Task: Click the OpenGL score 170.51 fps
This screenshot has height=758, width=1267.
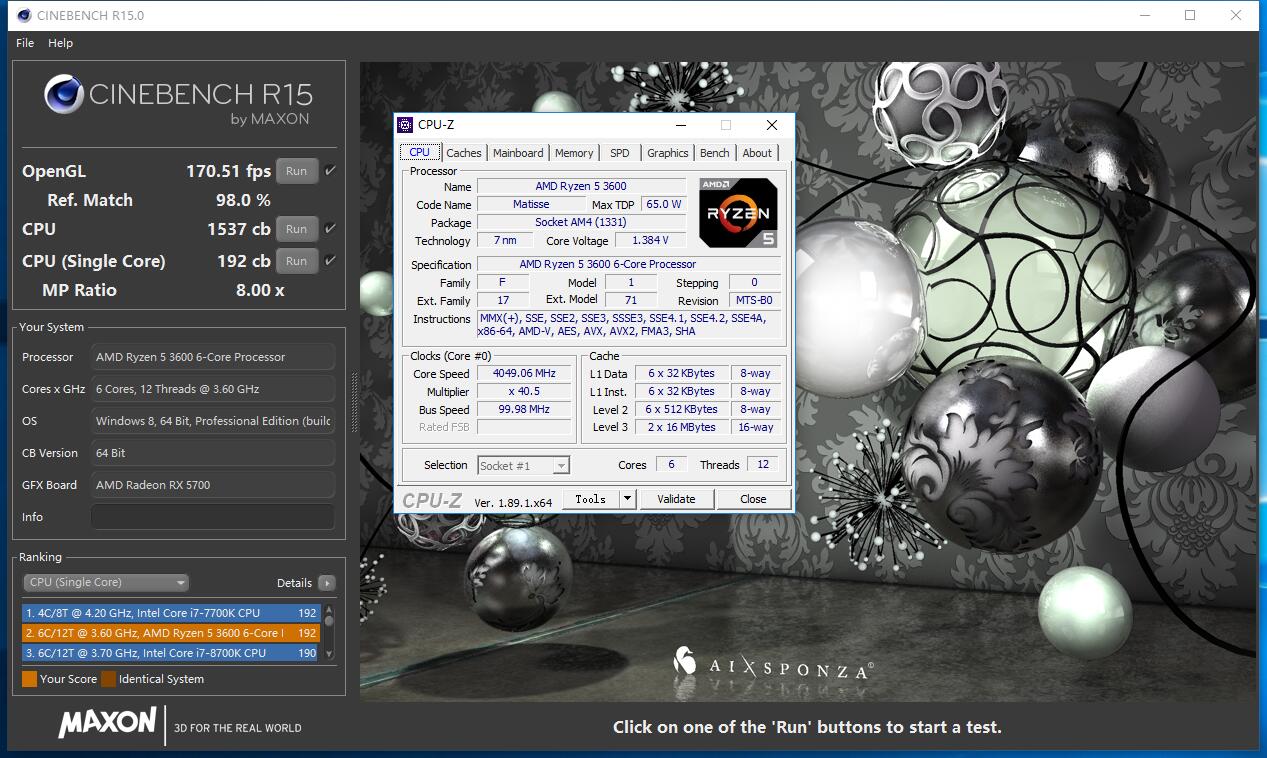Action: pos(228,171)
